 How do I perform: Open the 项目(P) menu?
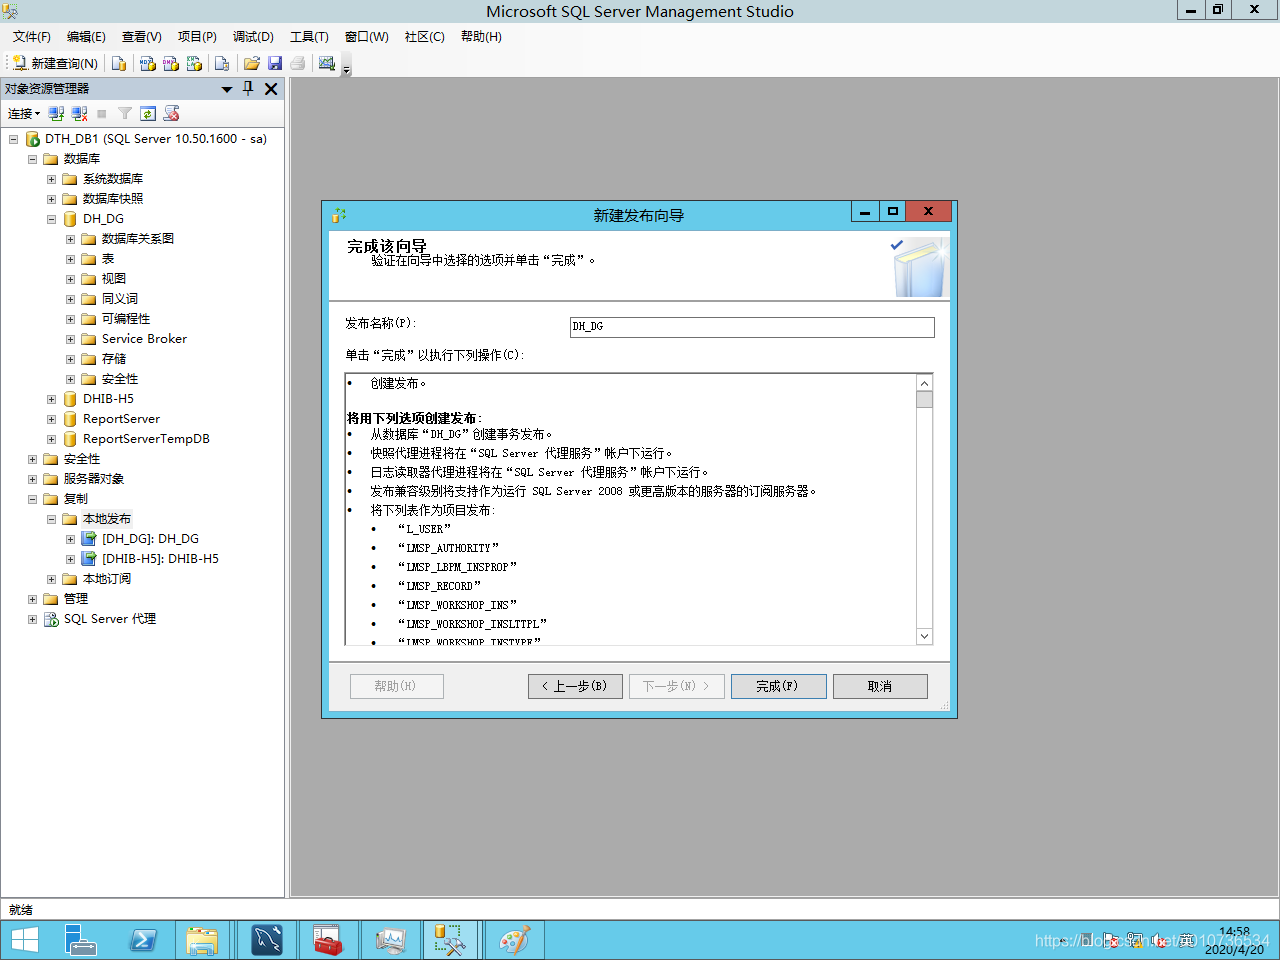197,37
